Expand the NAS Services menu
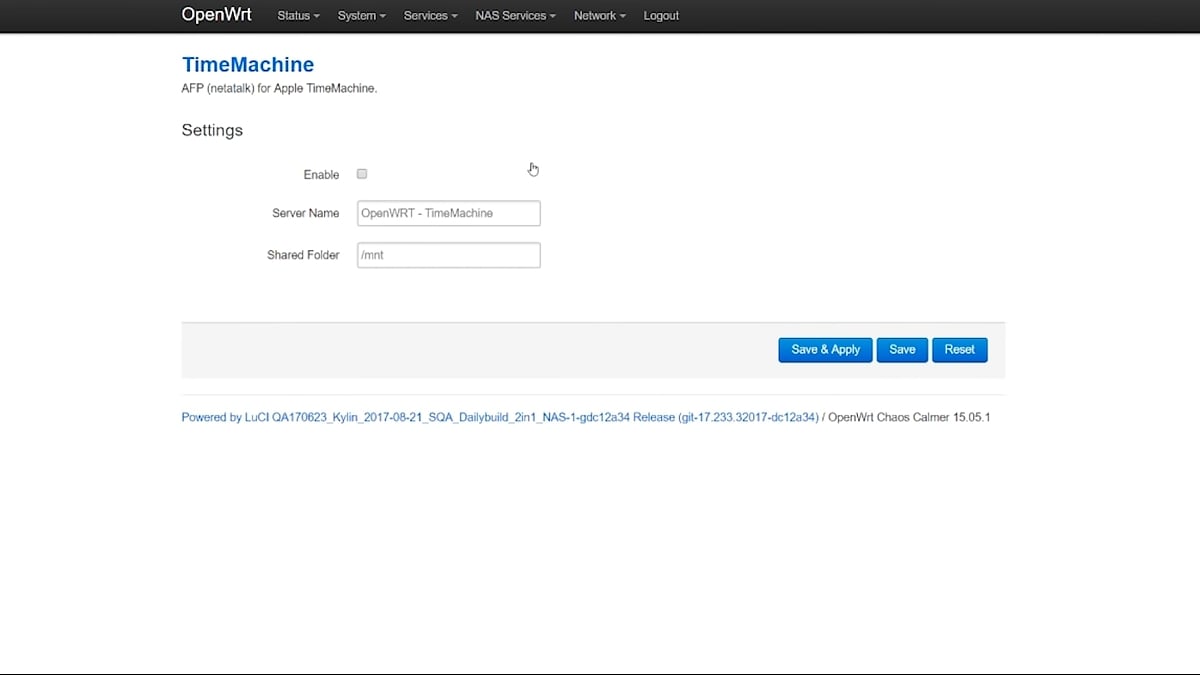The height and width of the screenshot is (675, 1200). tap(515, 16)
